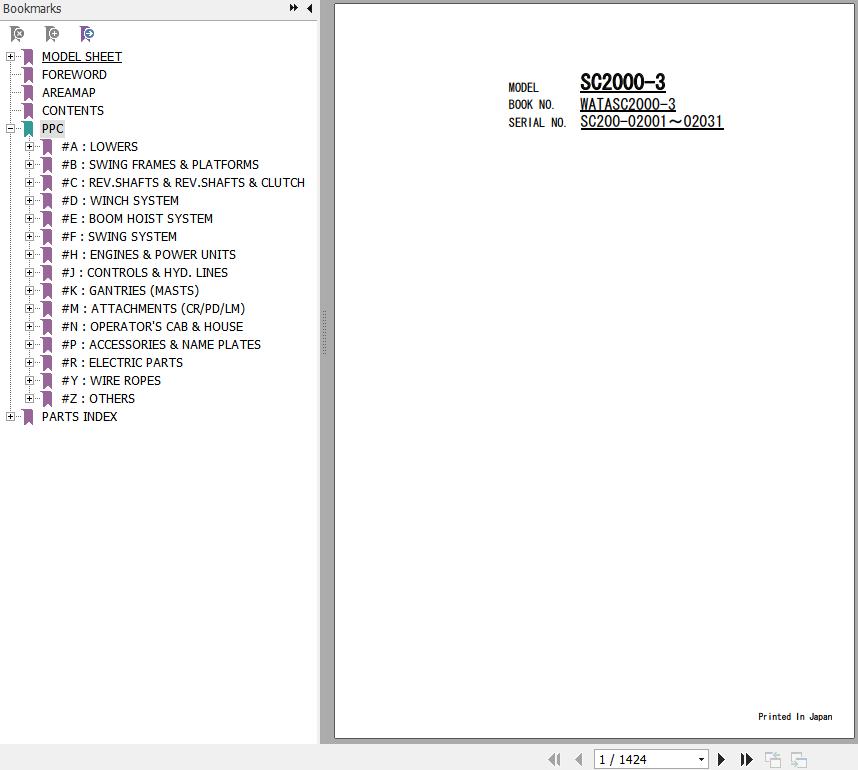858x770 pixels.
Task: Expand #R : ELECTRIC PARTS node
Action: tap(30, 362)
